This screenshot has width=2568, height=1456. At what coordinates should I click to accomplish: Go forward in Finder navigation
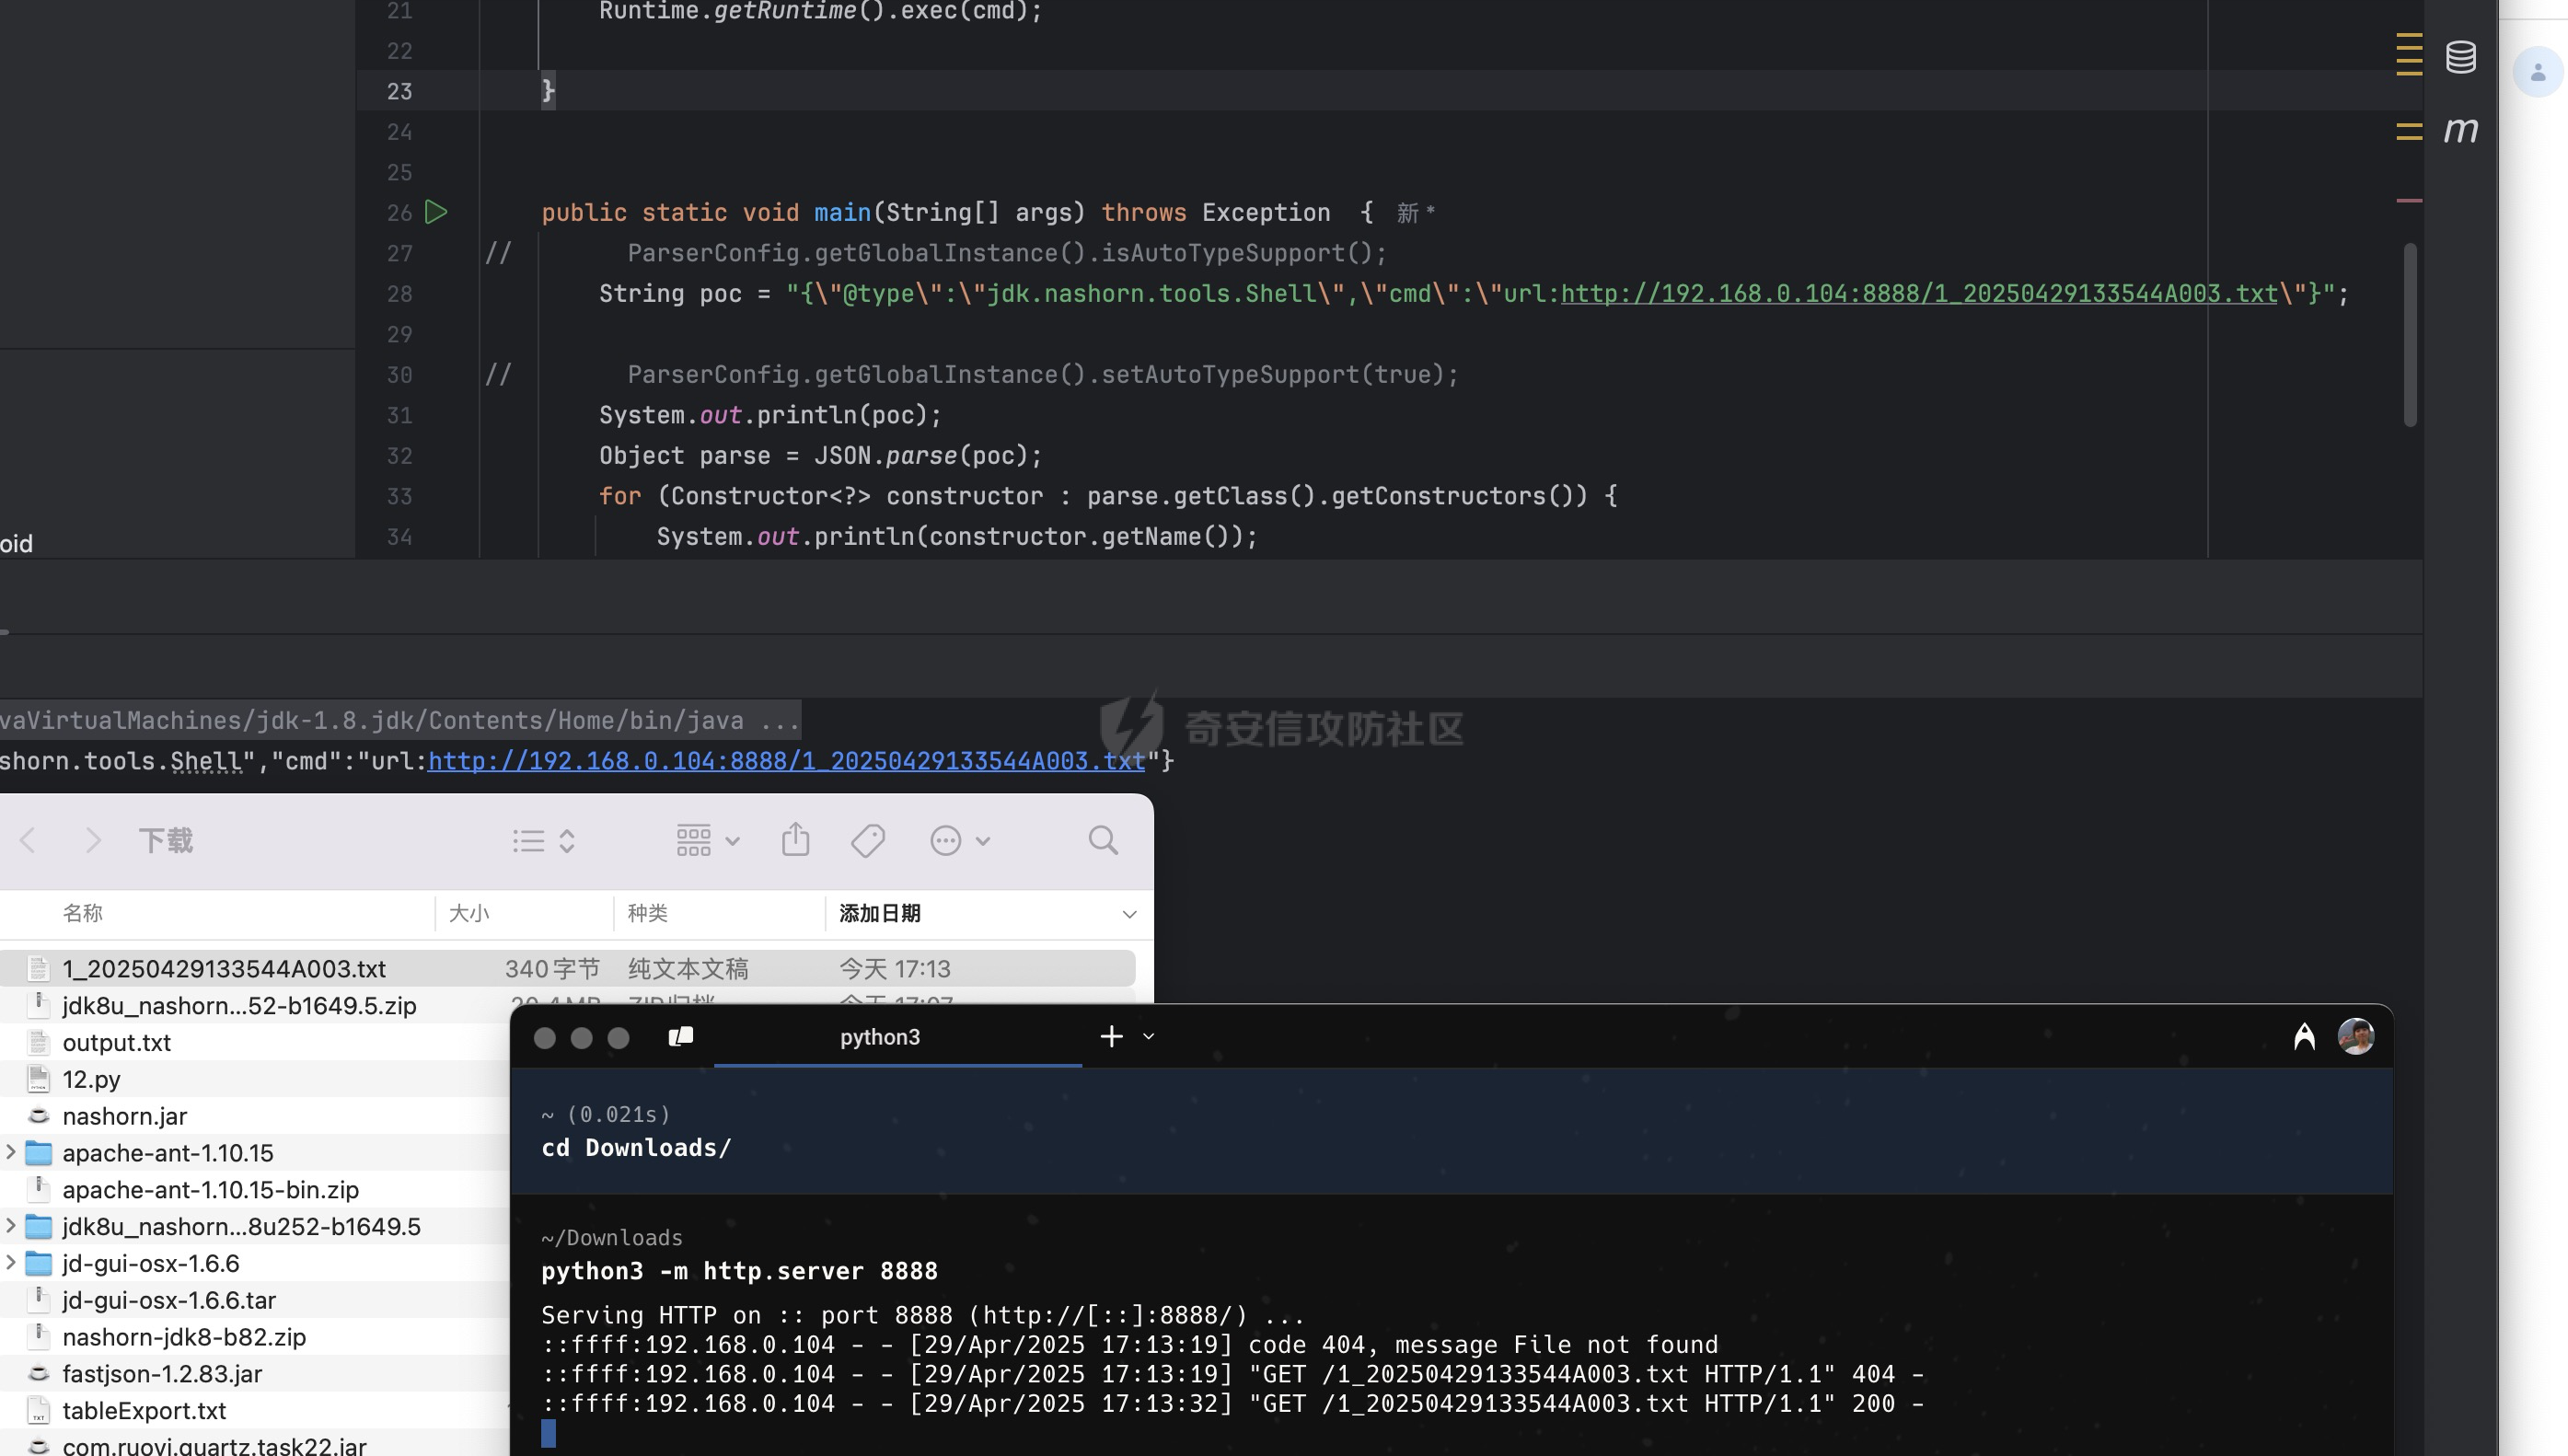[x=93, y=840]
